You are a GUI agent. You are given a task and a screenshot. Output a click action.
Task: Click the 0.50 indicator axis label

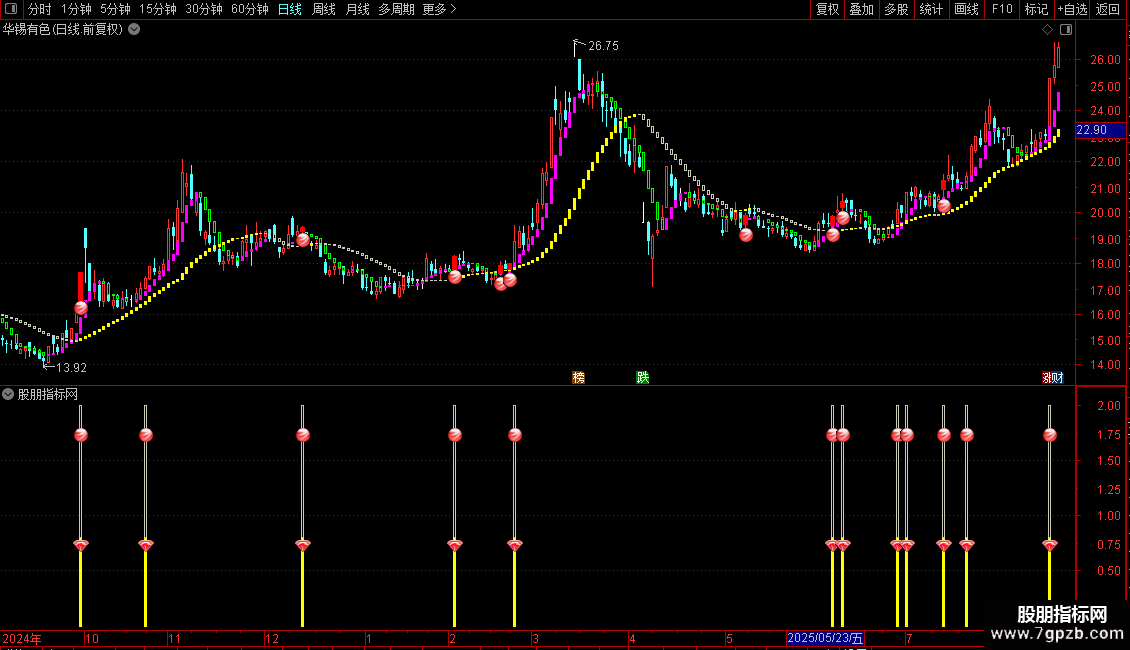pos(1109,571)
